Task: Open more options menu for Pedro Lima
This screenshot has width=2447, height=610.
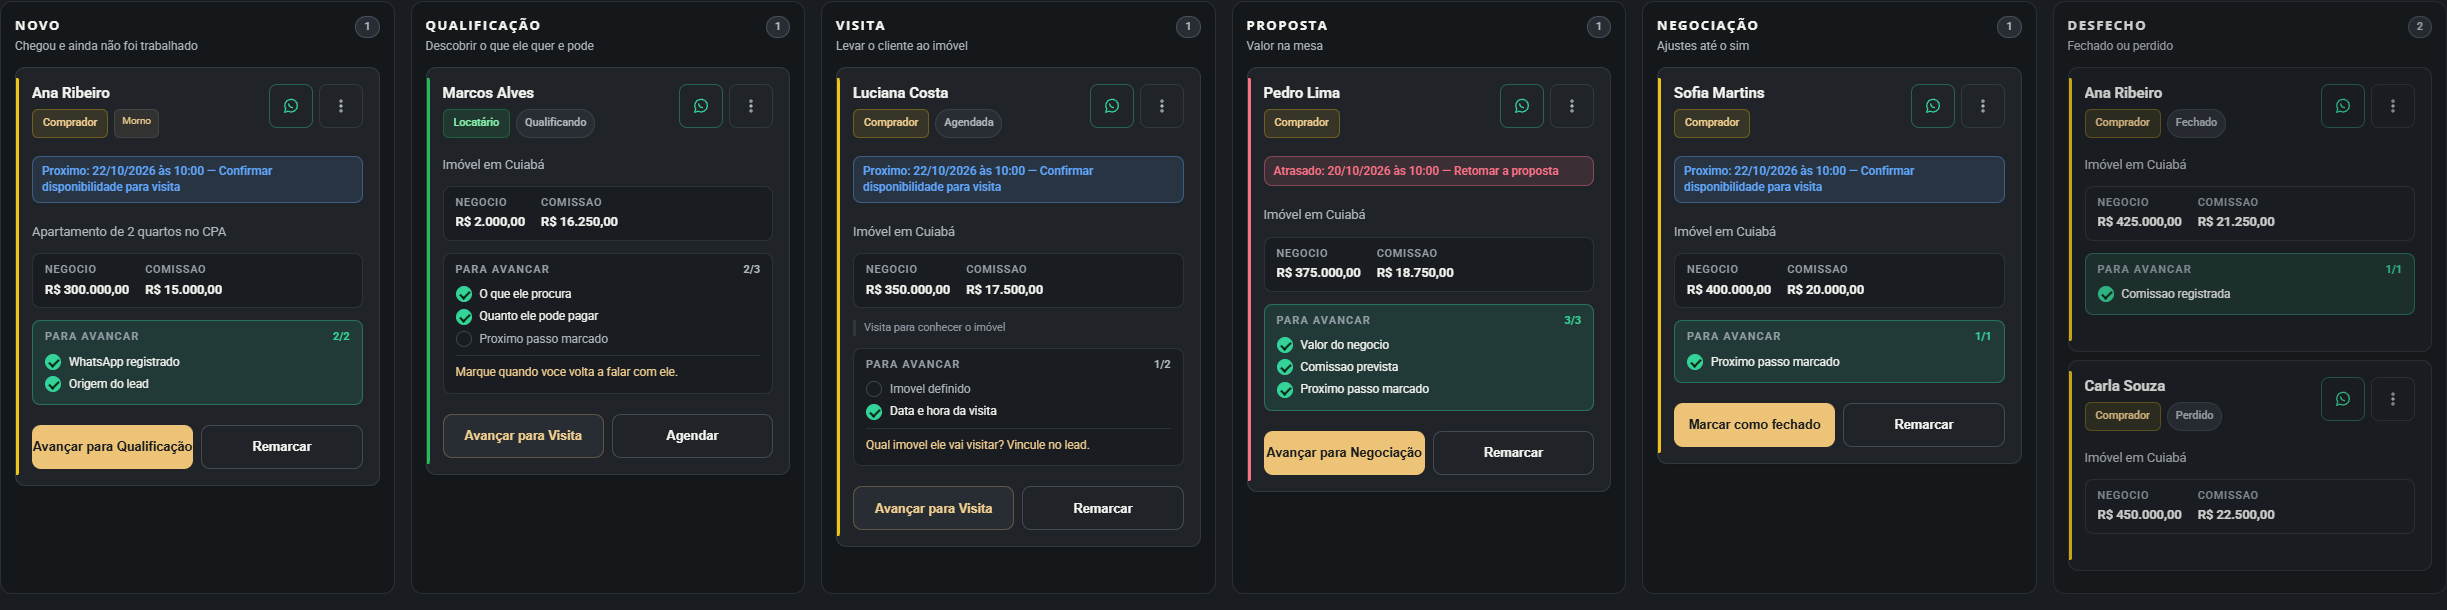Action: (x=1572, y=106)
